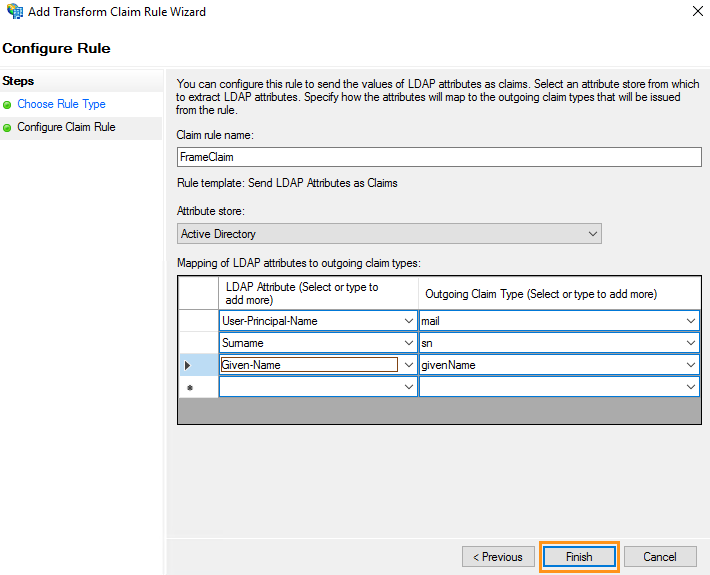Image resolution: width=710 pixels, height=575 pixels.
Task: Open the Attribute store dropdown
Action: coord(593,234)
